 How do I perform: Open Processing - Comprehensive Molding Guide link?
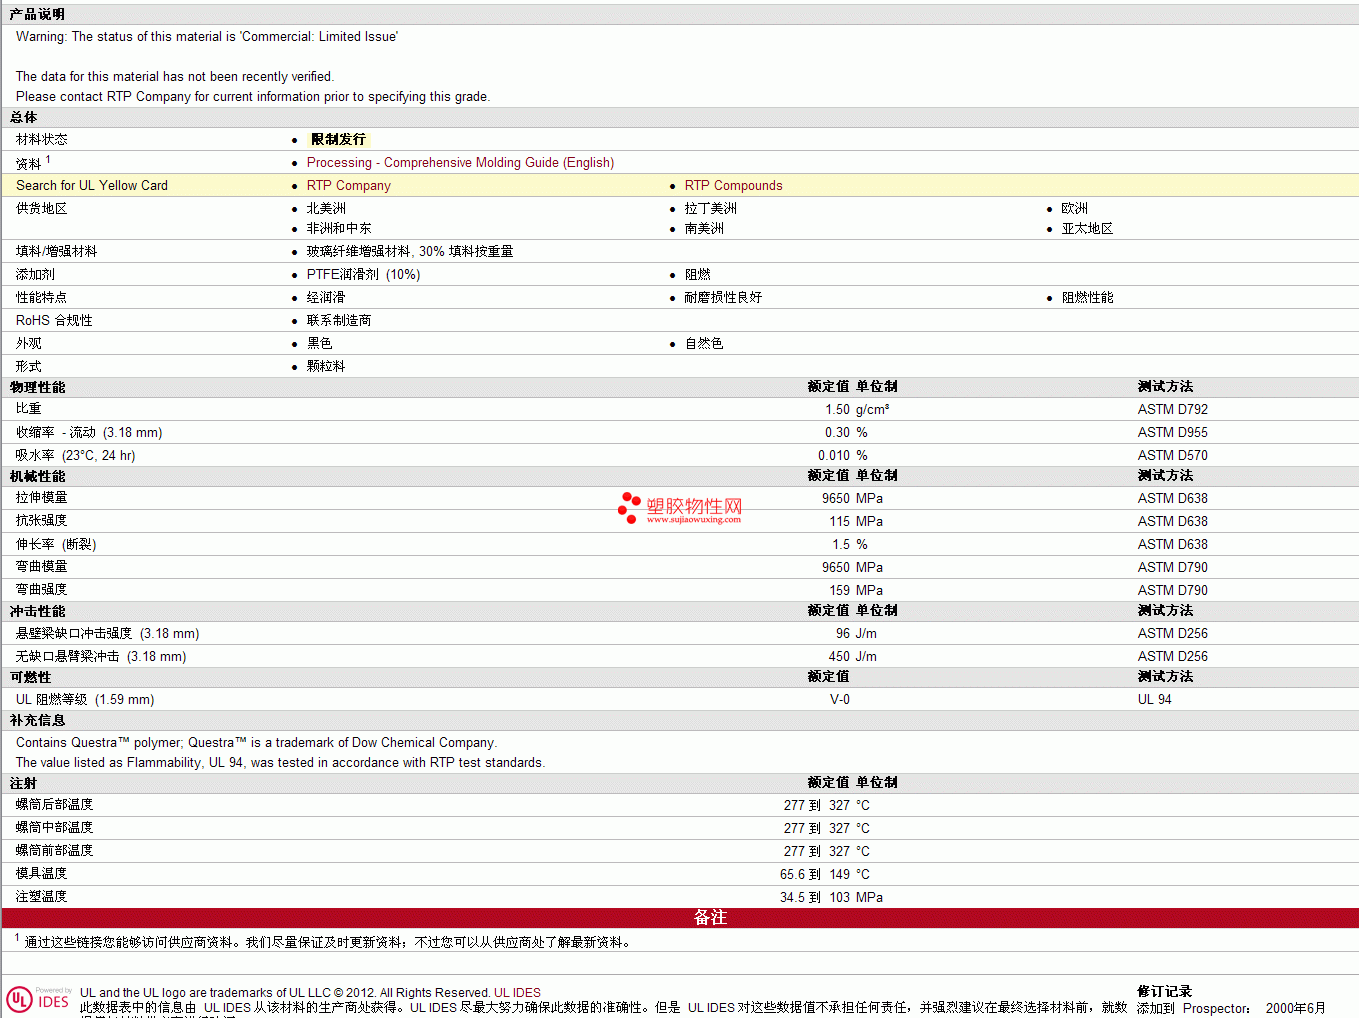pos(460,162)
